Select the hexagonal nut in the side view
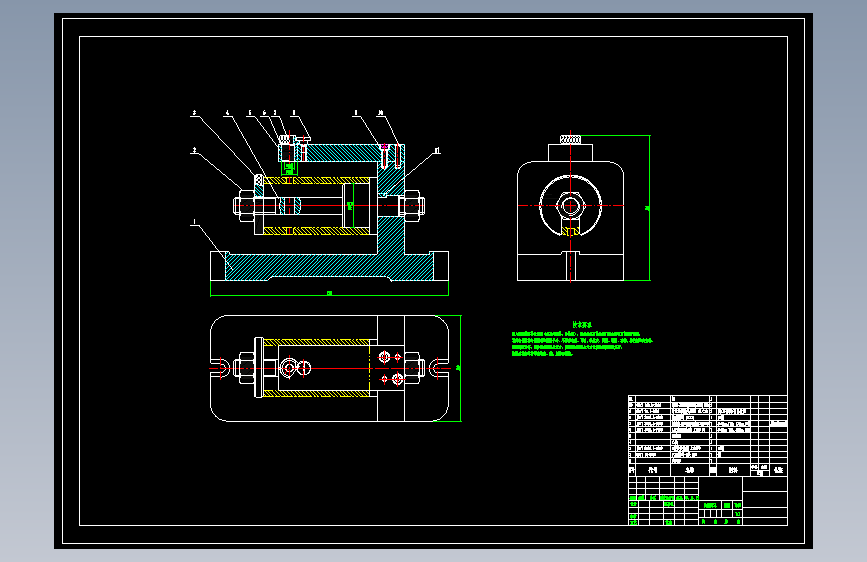This screenshot has height=562, width=867. 570,206
